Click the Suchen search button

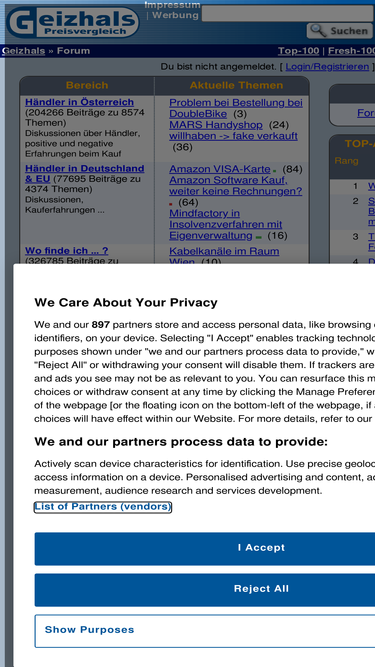point(339,31)
